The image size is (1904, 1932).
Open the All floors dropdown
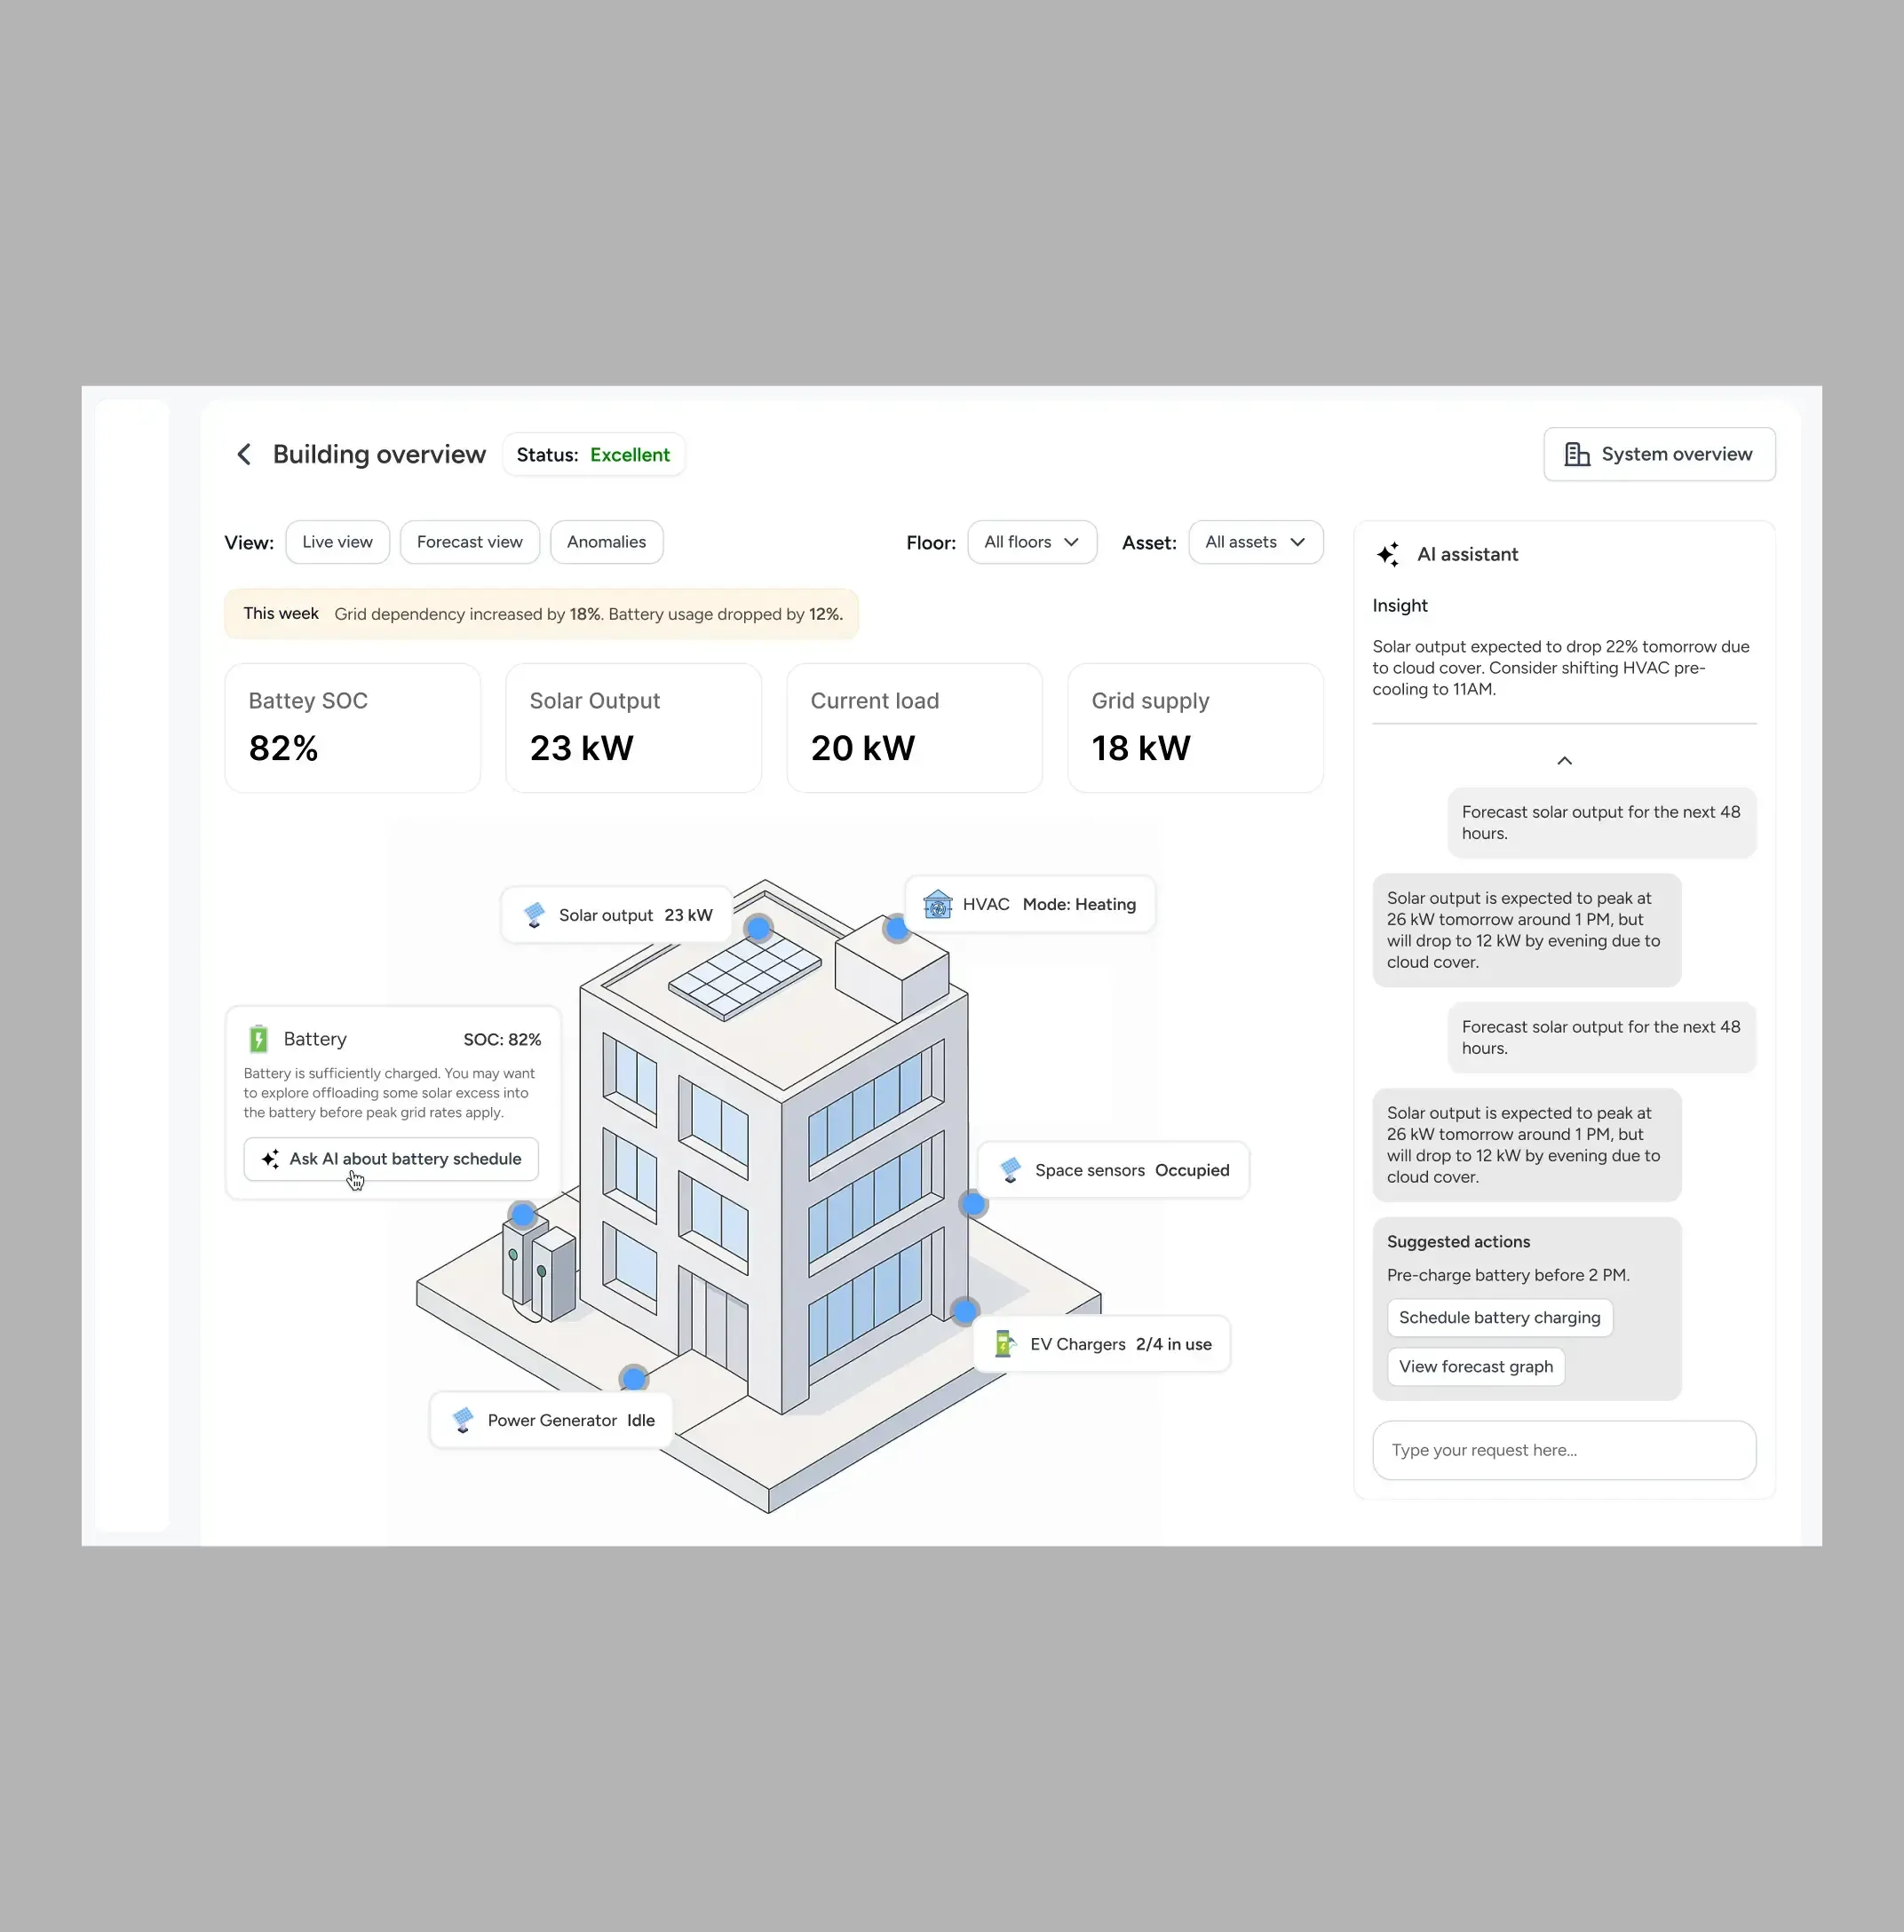click(1032, 542)
